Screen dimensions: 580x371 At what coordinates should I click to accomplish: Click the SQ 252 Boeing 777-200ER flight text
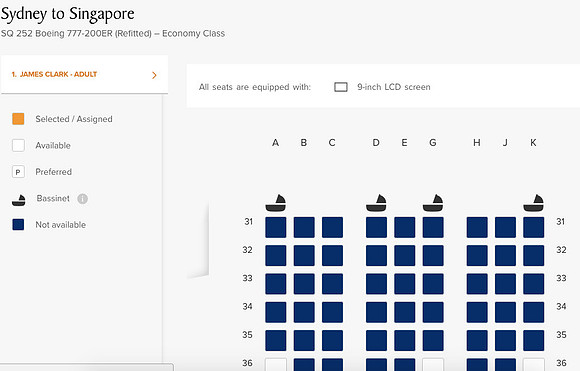[113, 34]
